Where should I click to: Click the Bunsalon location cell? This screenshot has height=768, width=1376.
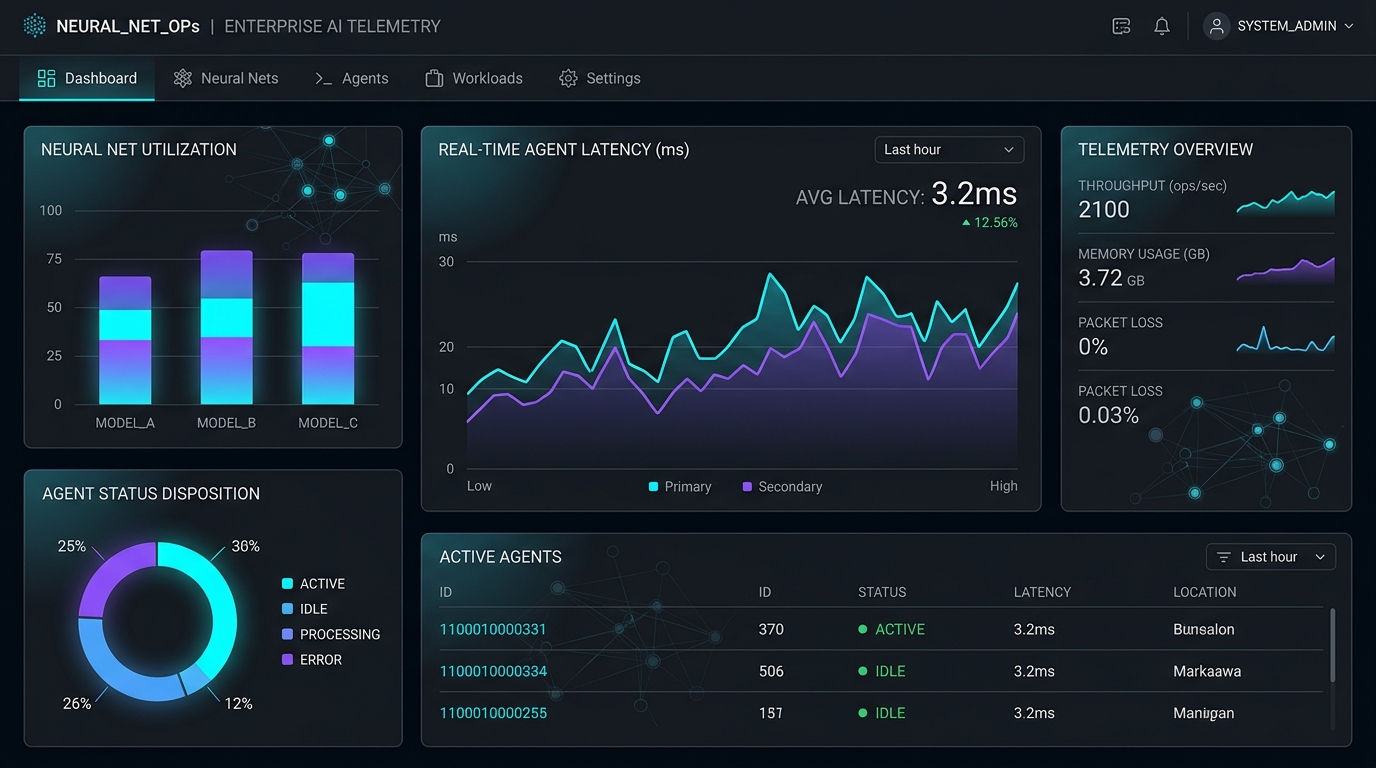1204,629
